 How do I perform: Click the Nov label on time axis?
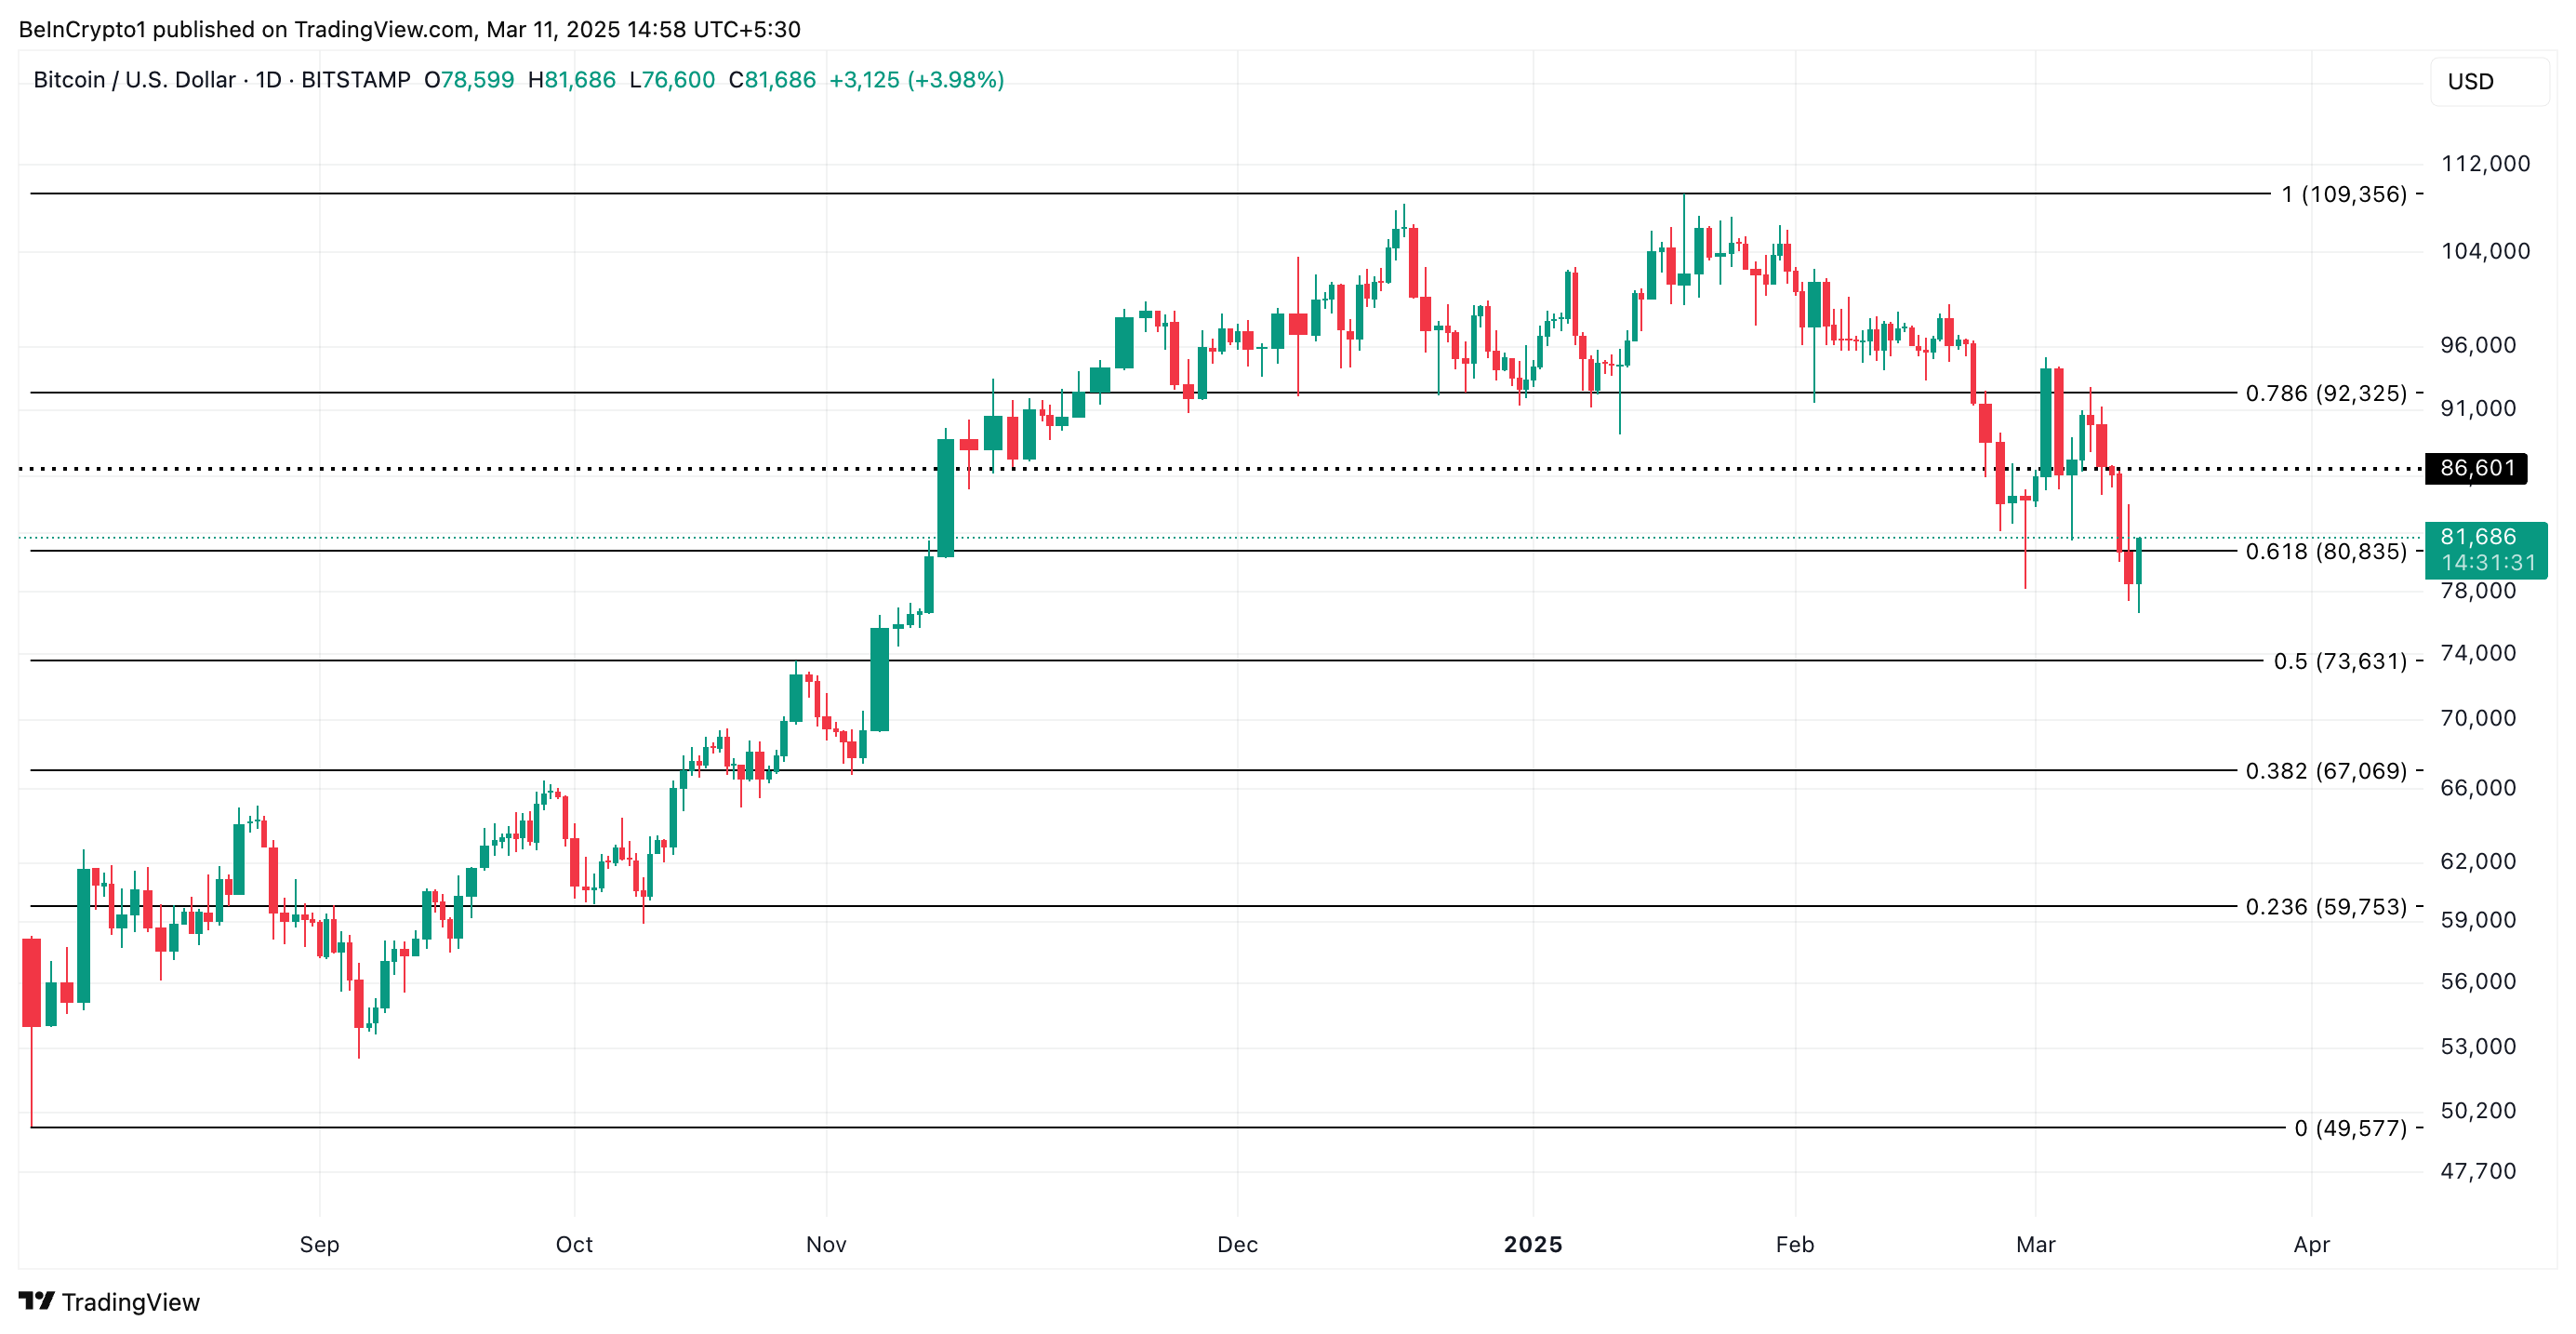tap(826, 1244)
